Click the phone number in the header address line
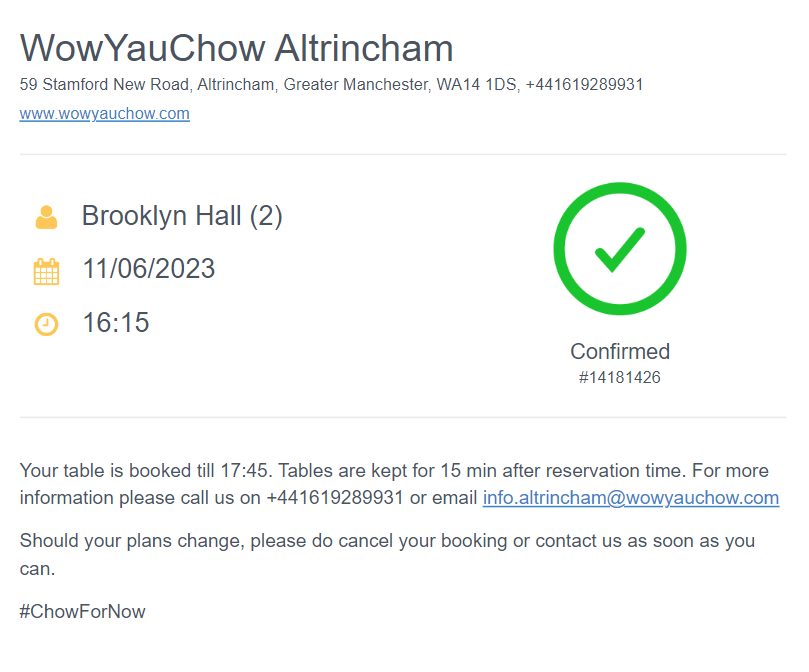The width and height of the screenshot is (809, 672). [x=583, y=85]
